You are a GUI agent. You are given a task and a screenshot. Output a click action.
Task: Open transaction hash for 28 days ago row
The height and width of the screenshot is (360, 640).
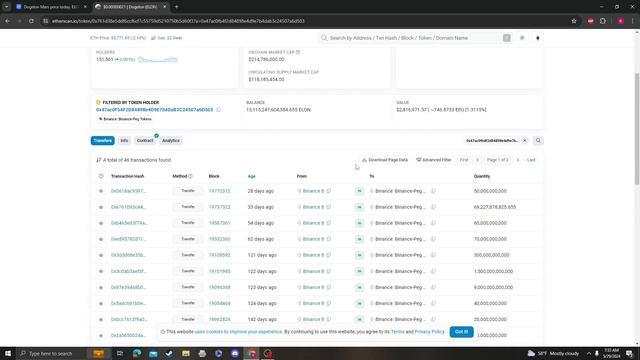128,191
